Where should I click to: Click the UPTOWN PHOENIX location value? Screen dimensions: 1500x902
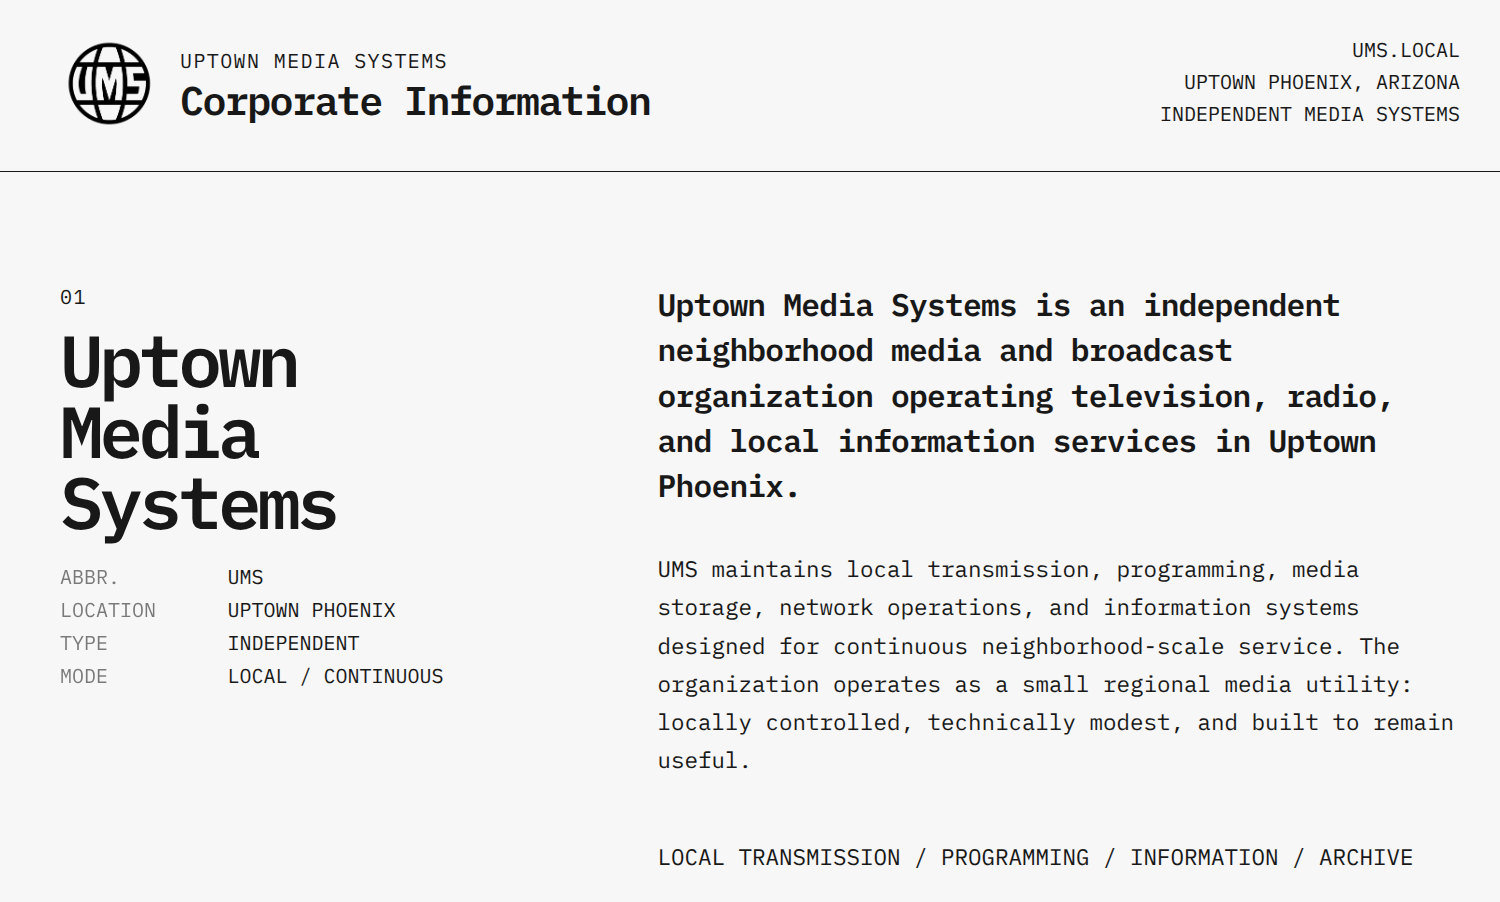pyautogui.click(x=312, y=610)
